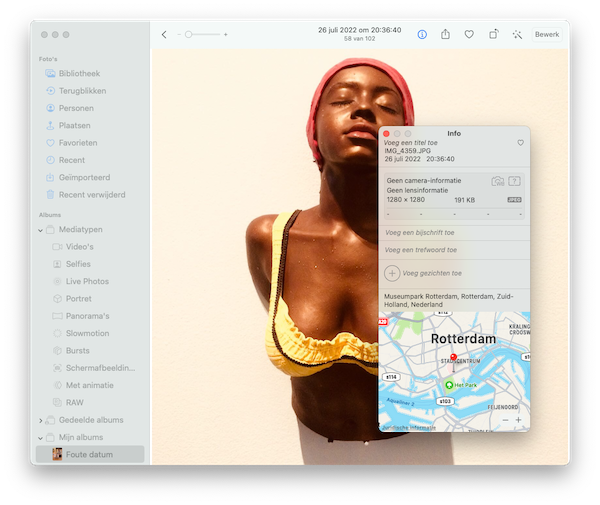Click the JPEG format badge

point(514,200)
